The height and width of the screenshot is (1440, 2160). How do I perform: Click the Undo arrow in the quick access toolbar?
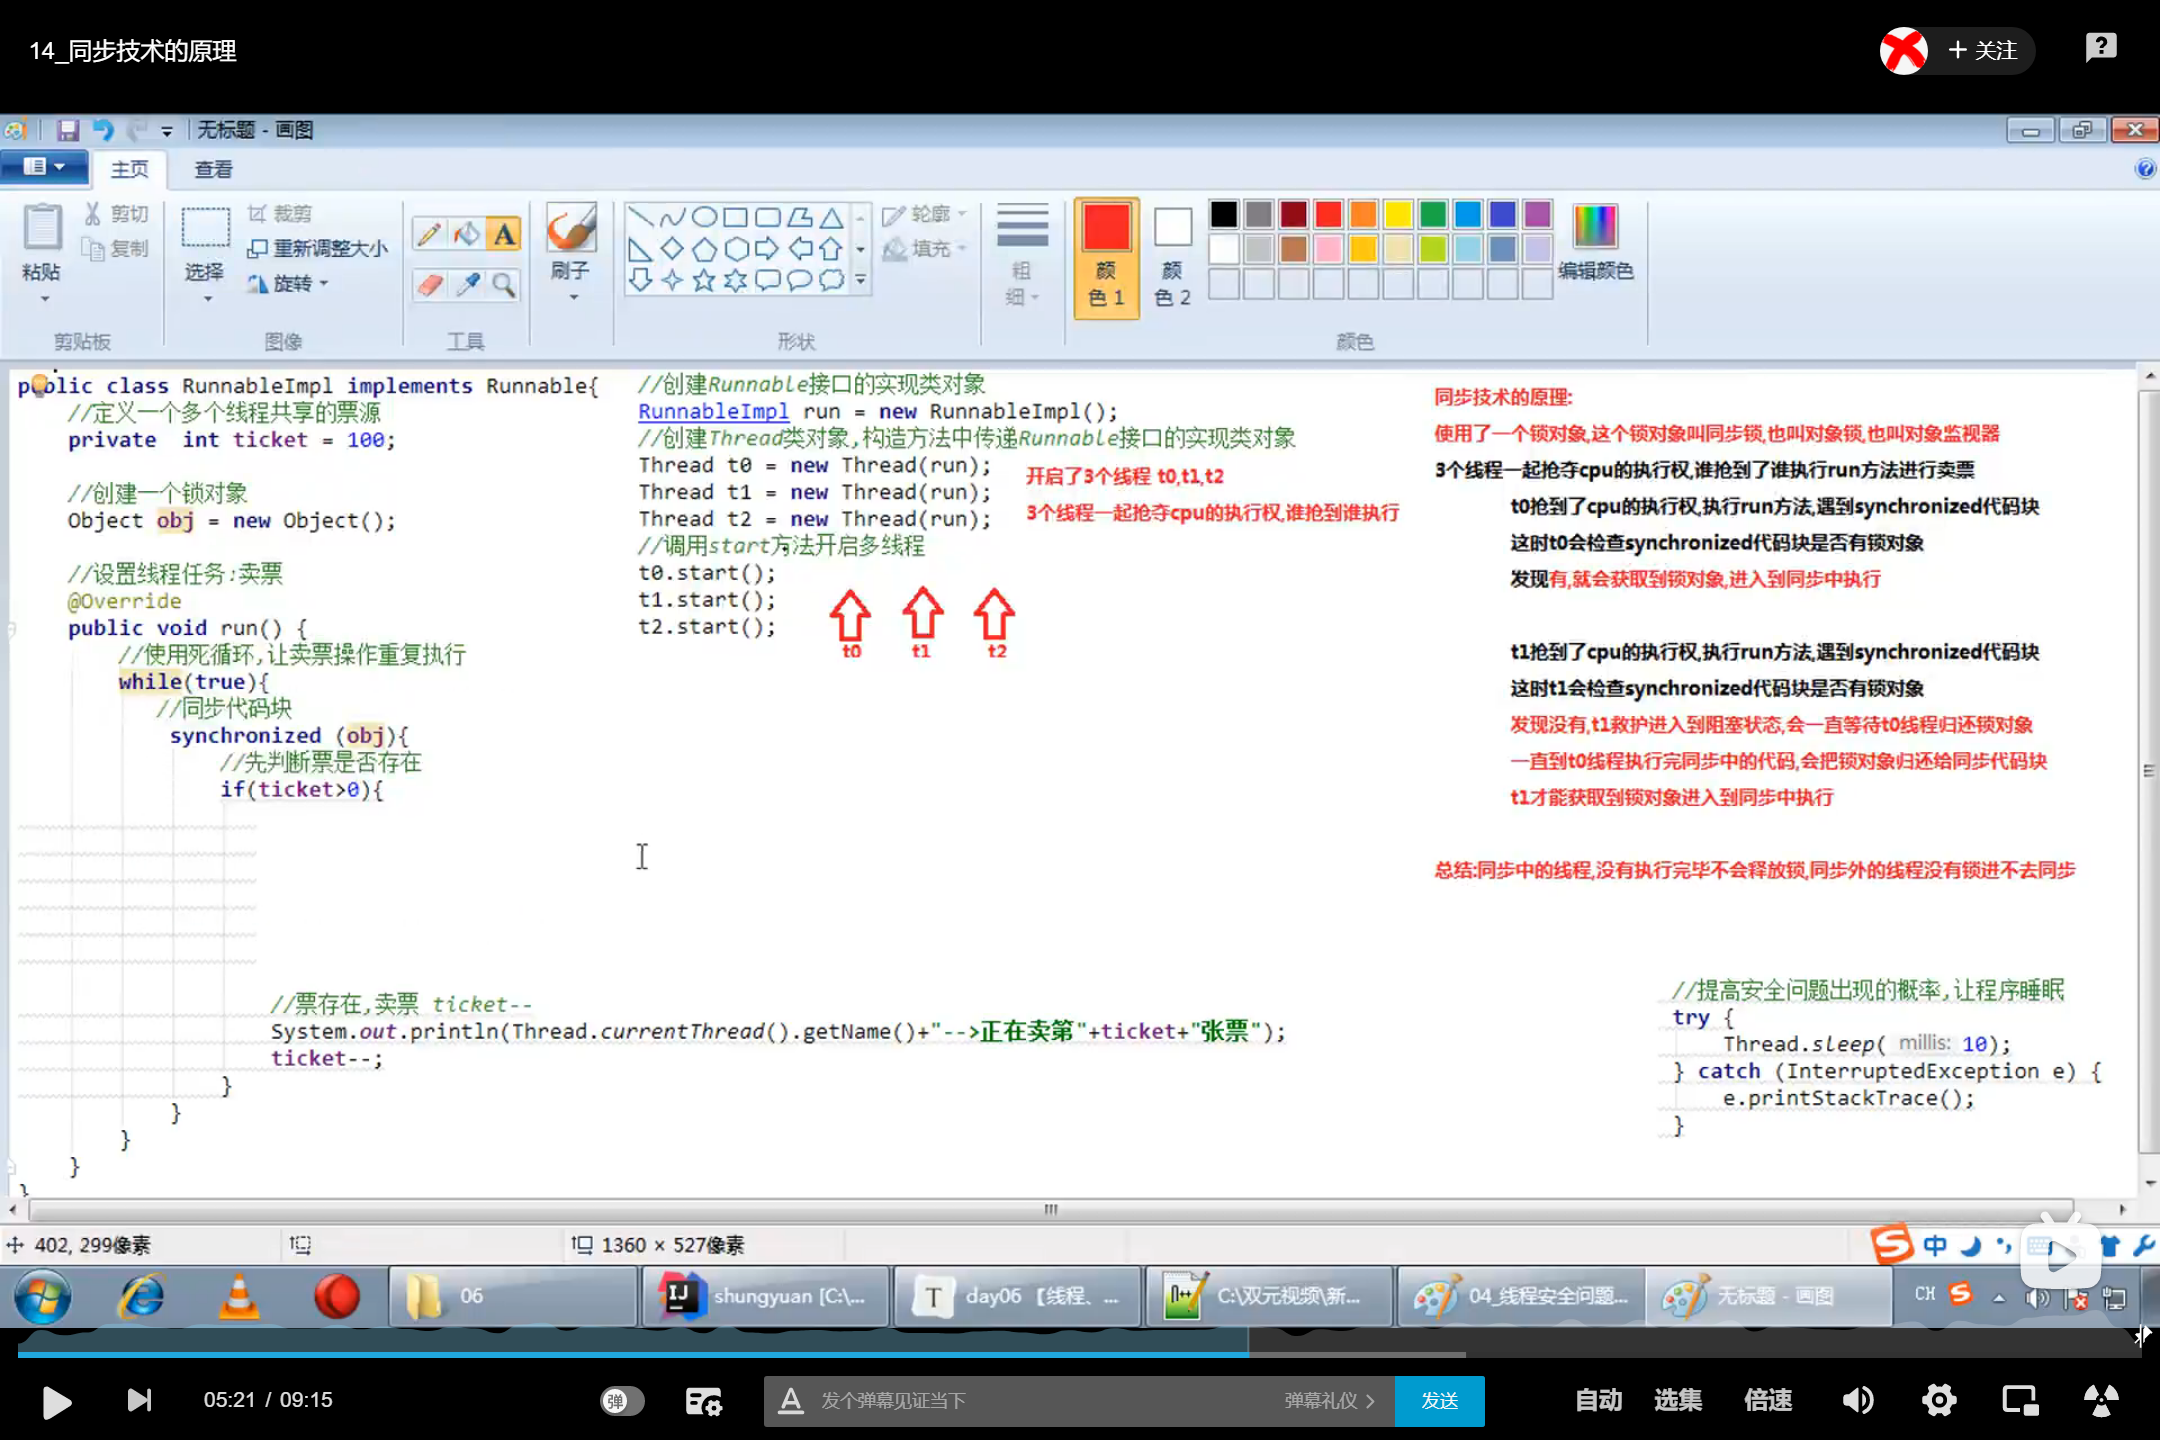click(x=103, y=130)
